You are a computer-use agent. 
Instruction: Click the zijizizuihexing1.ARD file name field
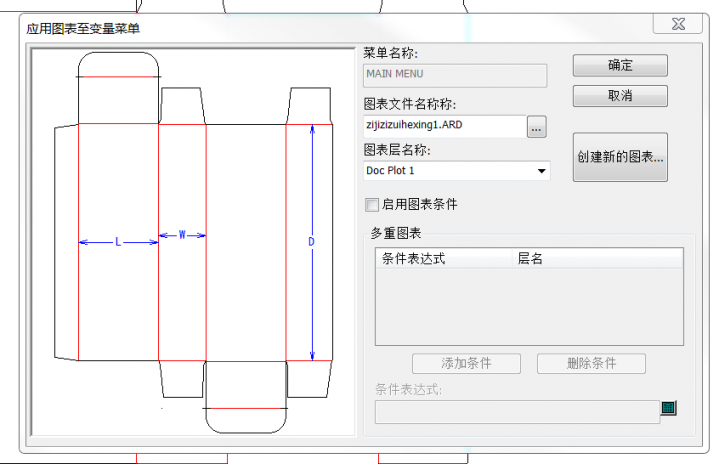coord(443,126)
